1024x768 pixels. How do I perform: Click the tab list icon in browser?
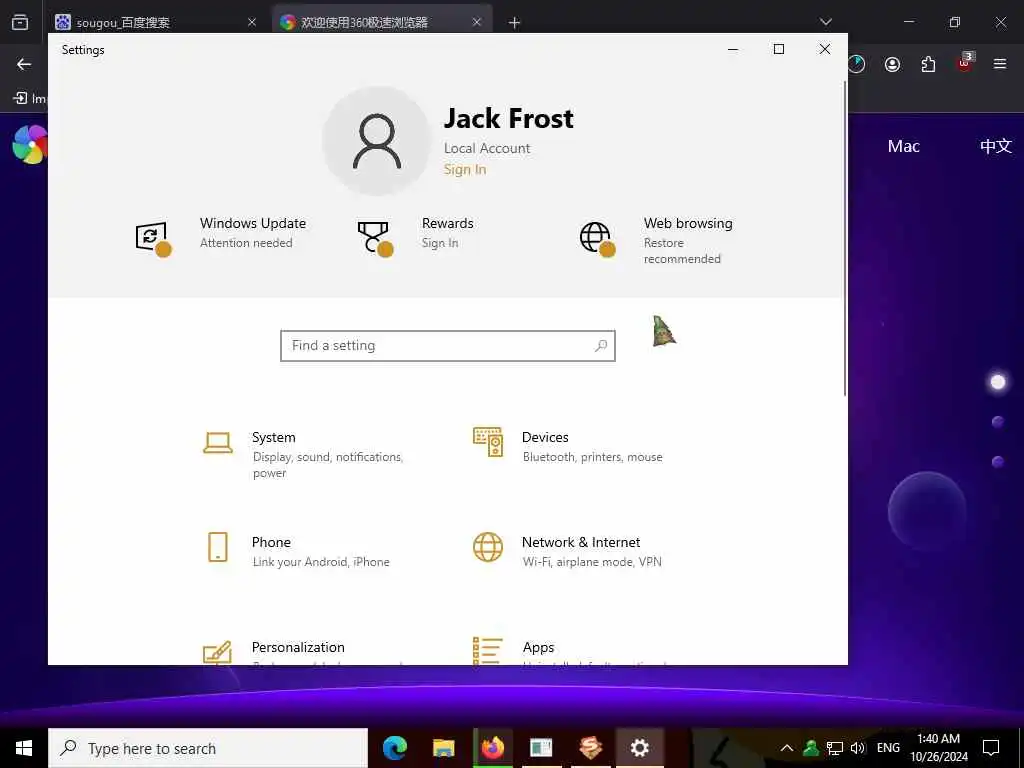[x=20, y=22]
